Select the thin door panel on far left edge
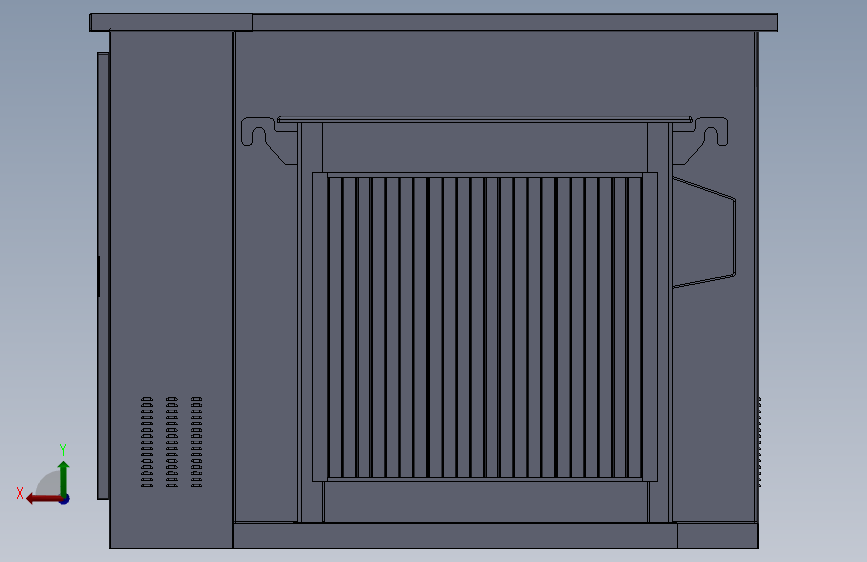This screenshot has height=562, width=867. click(x=103, y=276)
